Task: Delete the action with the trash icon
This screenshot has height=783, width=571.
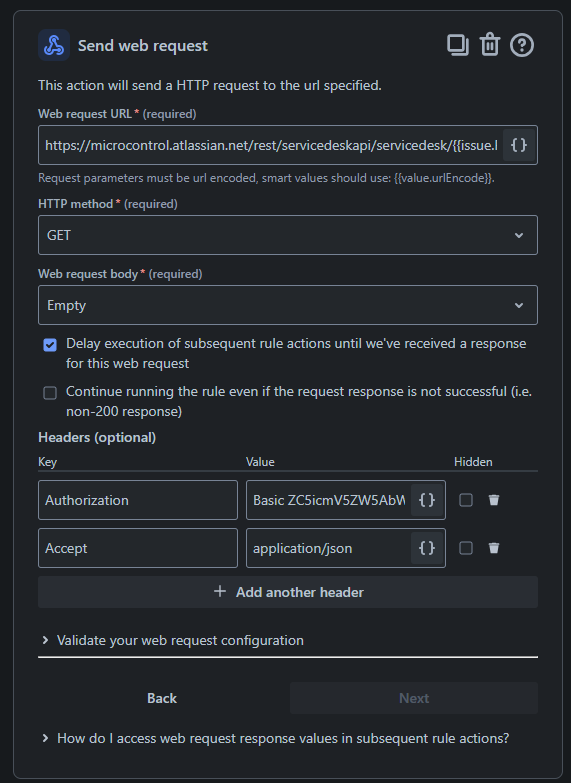Action: tap(490, 45)
